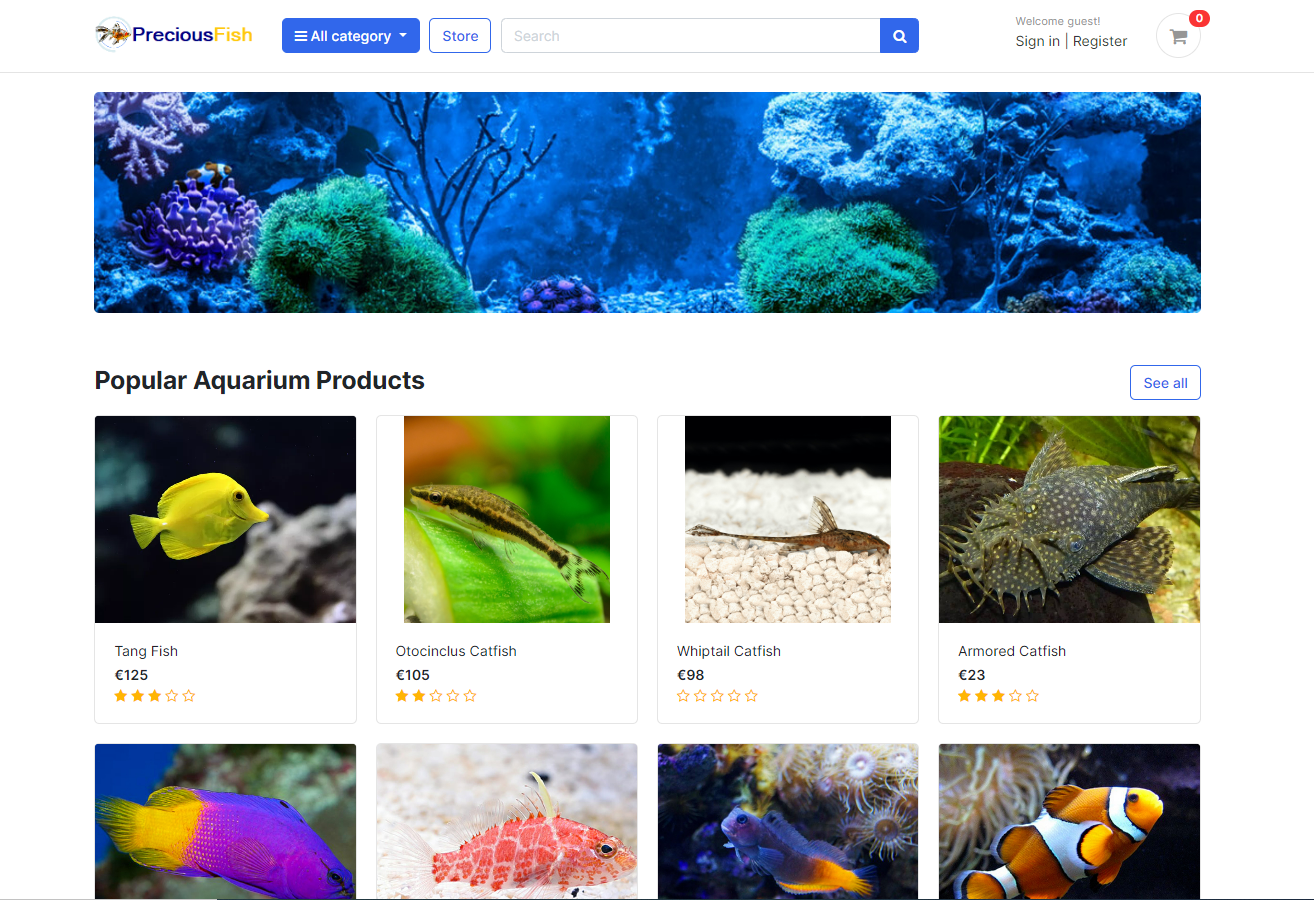Click the See all button
The width and height of the screenshot is (1314, 900).
(1164, 382)
